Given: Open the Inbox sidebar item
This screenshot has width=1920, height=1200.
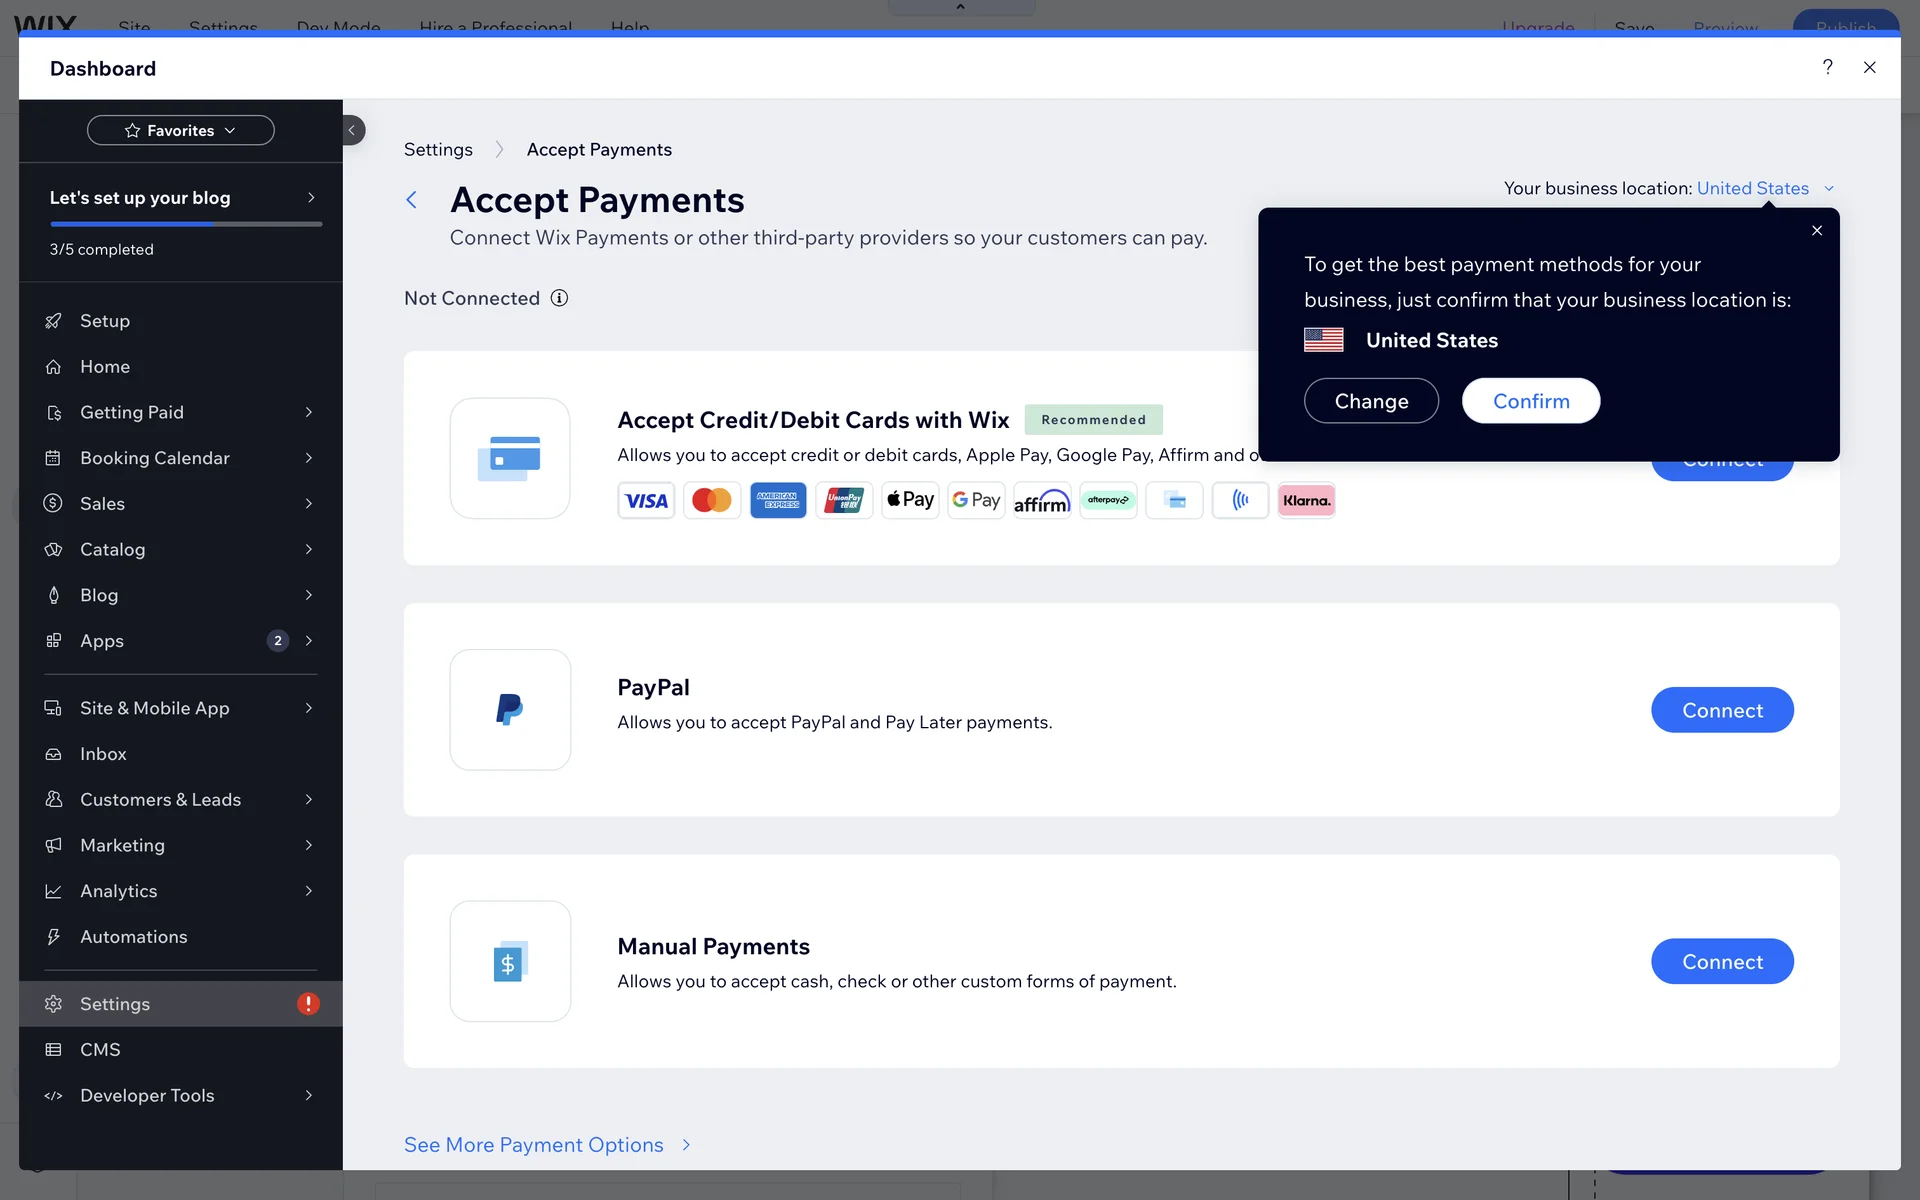Looking at the screenshot, I should 104,754.
